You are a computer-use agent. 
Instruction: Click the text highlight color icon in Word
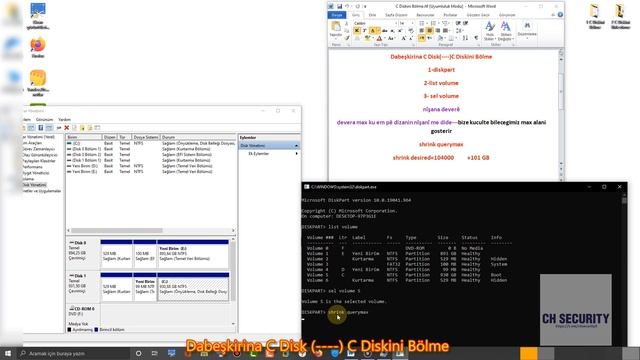pos(367,38)
